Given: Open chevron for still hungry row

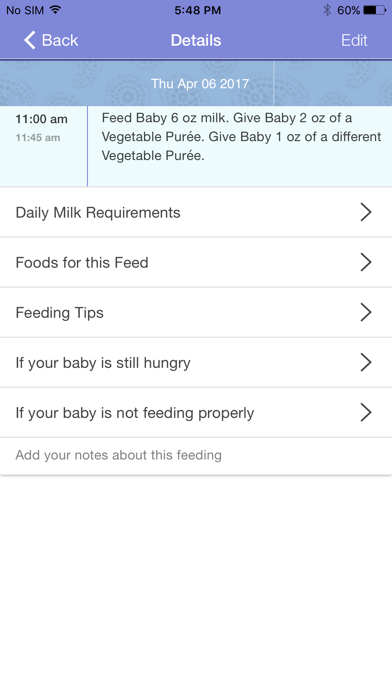Looking at the screenshot, I should [x=366, y=362].
